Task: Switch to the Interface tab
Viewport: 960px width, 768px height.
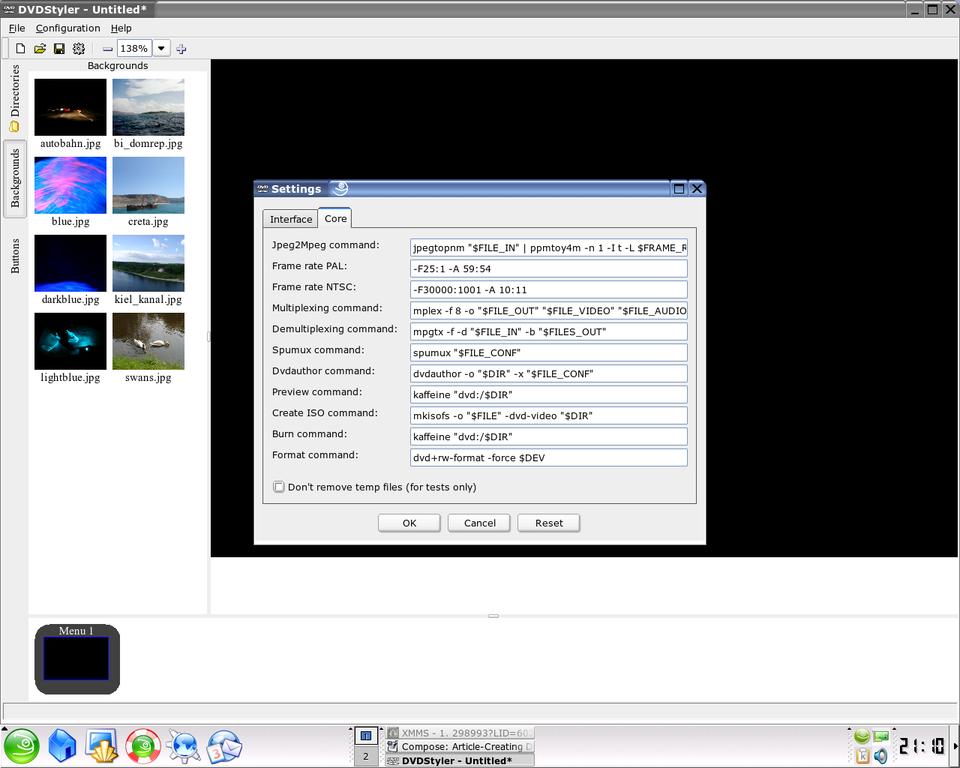Action: pyautogui.click(x=291, y=219)
